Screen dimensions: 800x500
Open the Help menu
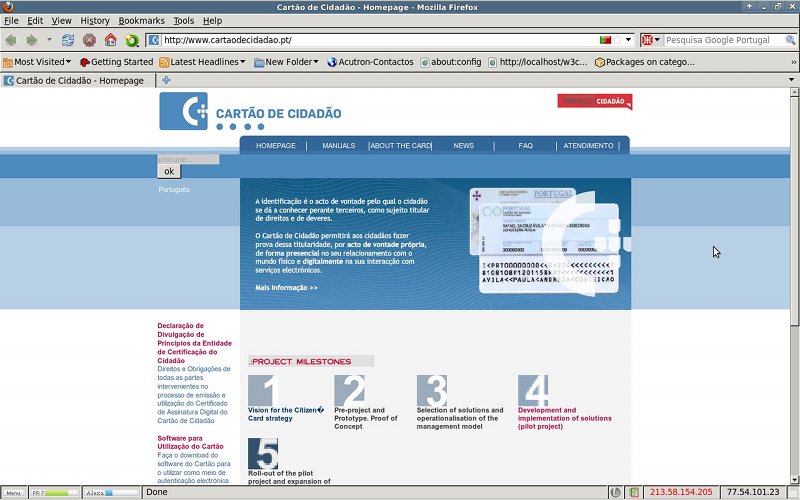[212, 21]
